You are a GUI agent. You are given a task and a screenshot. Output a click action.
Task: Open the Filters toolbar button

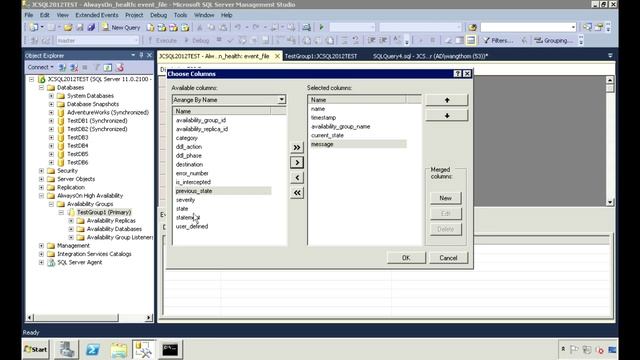click(x=498, y=40)
